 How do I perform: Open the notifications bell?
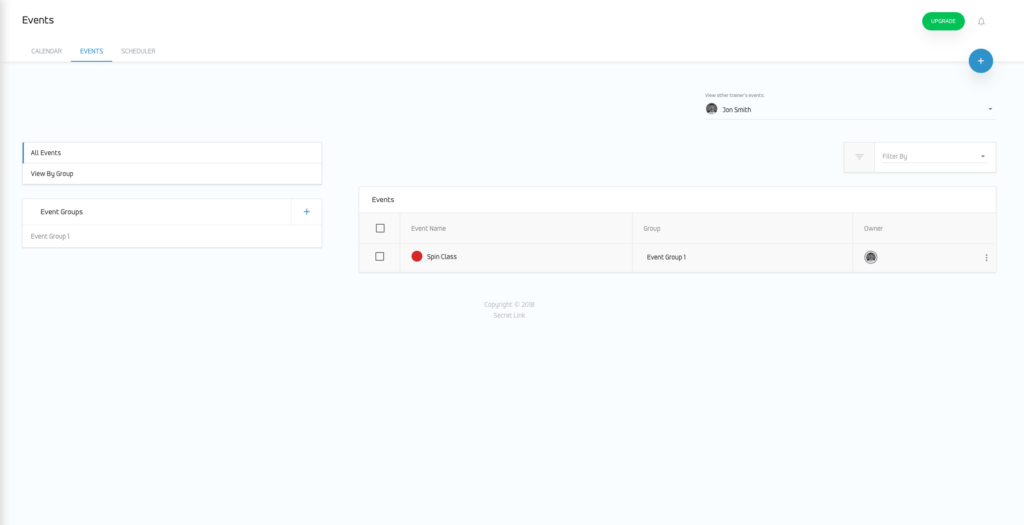[981, 22]
